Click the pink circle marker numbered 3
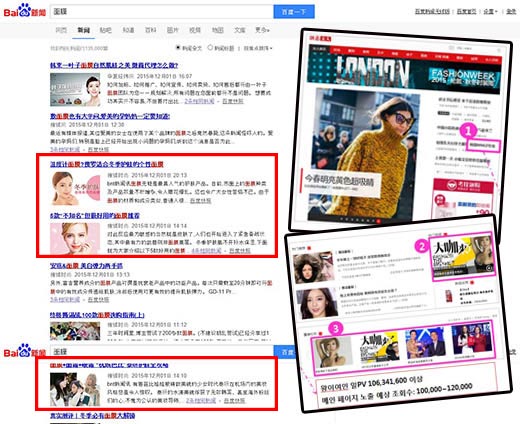Viewport: 520px width, 424px height. pyautogui.click(x=336, y=328)
